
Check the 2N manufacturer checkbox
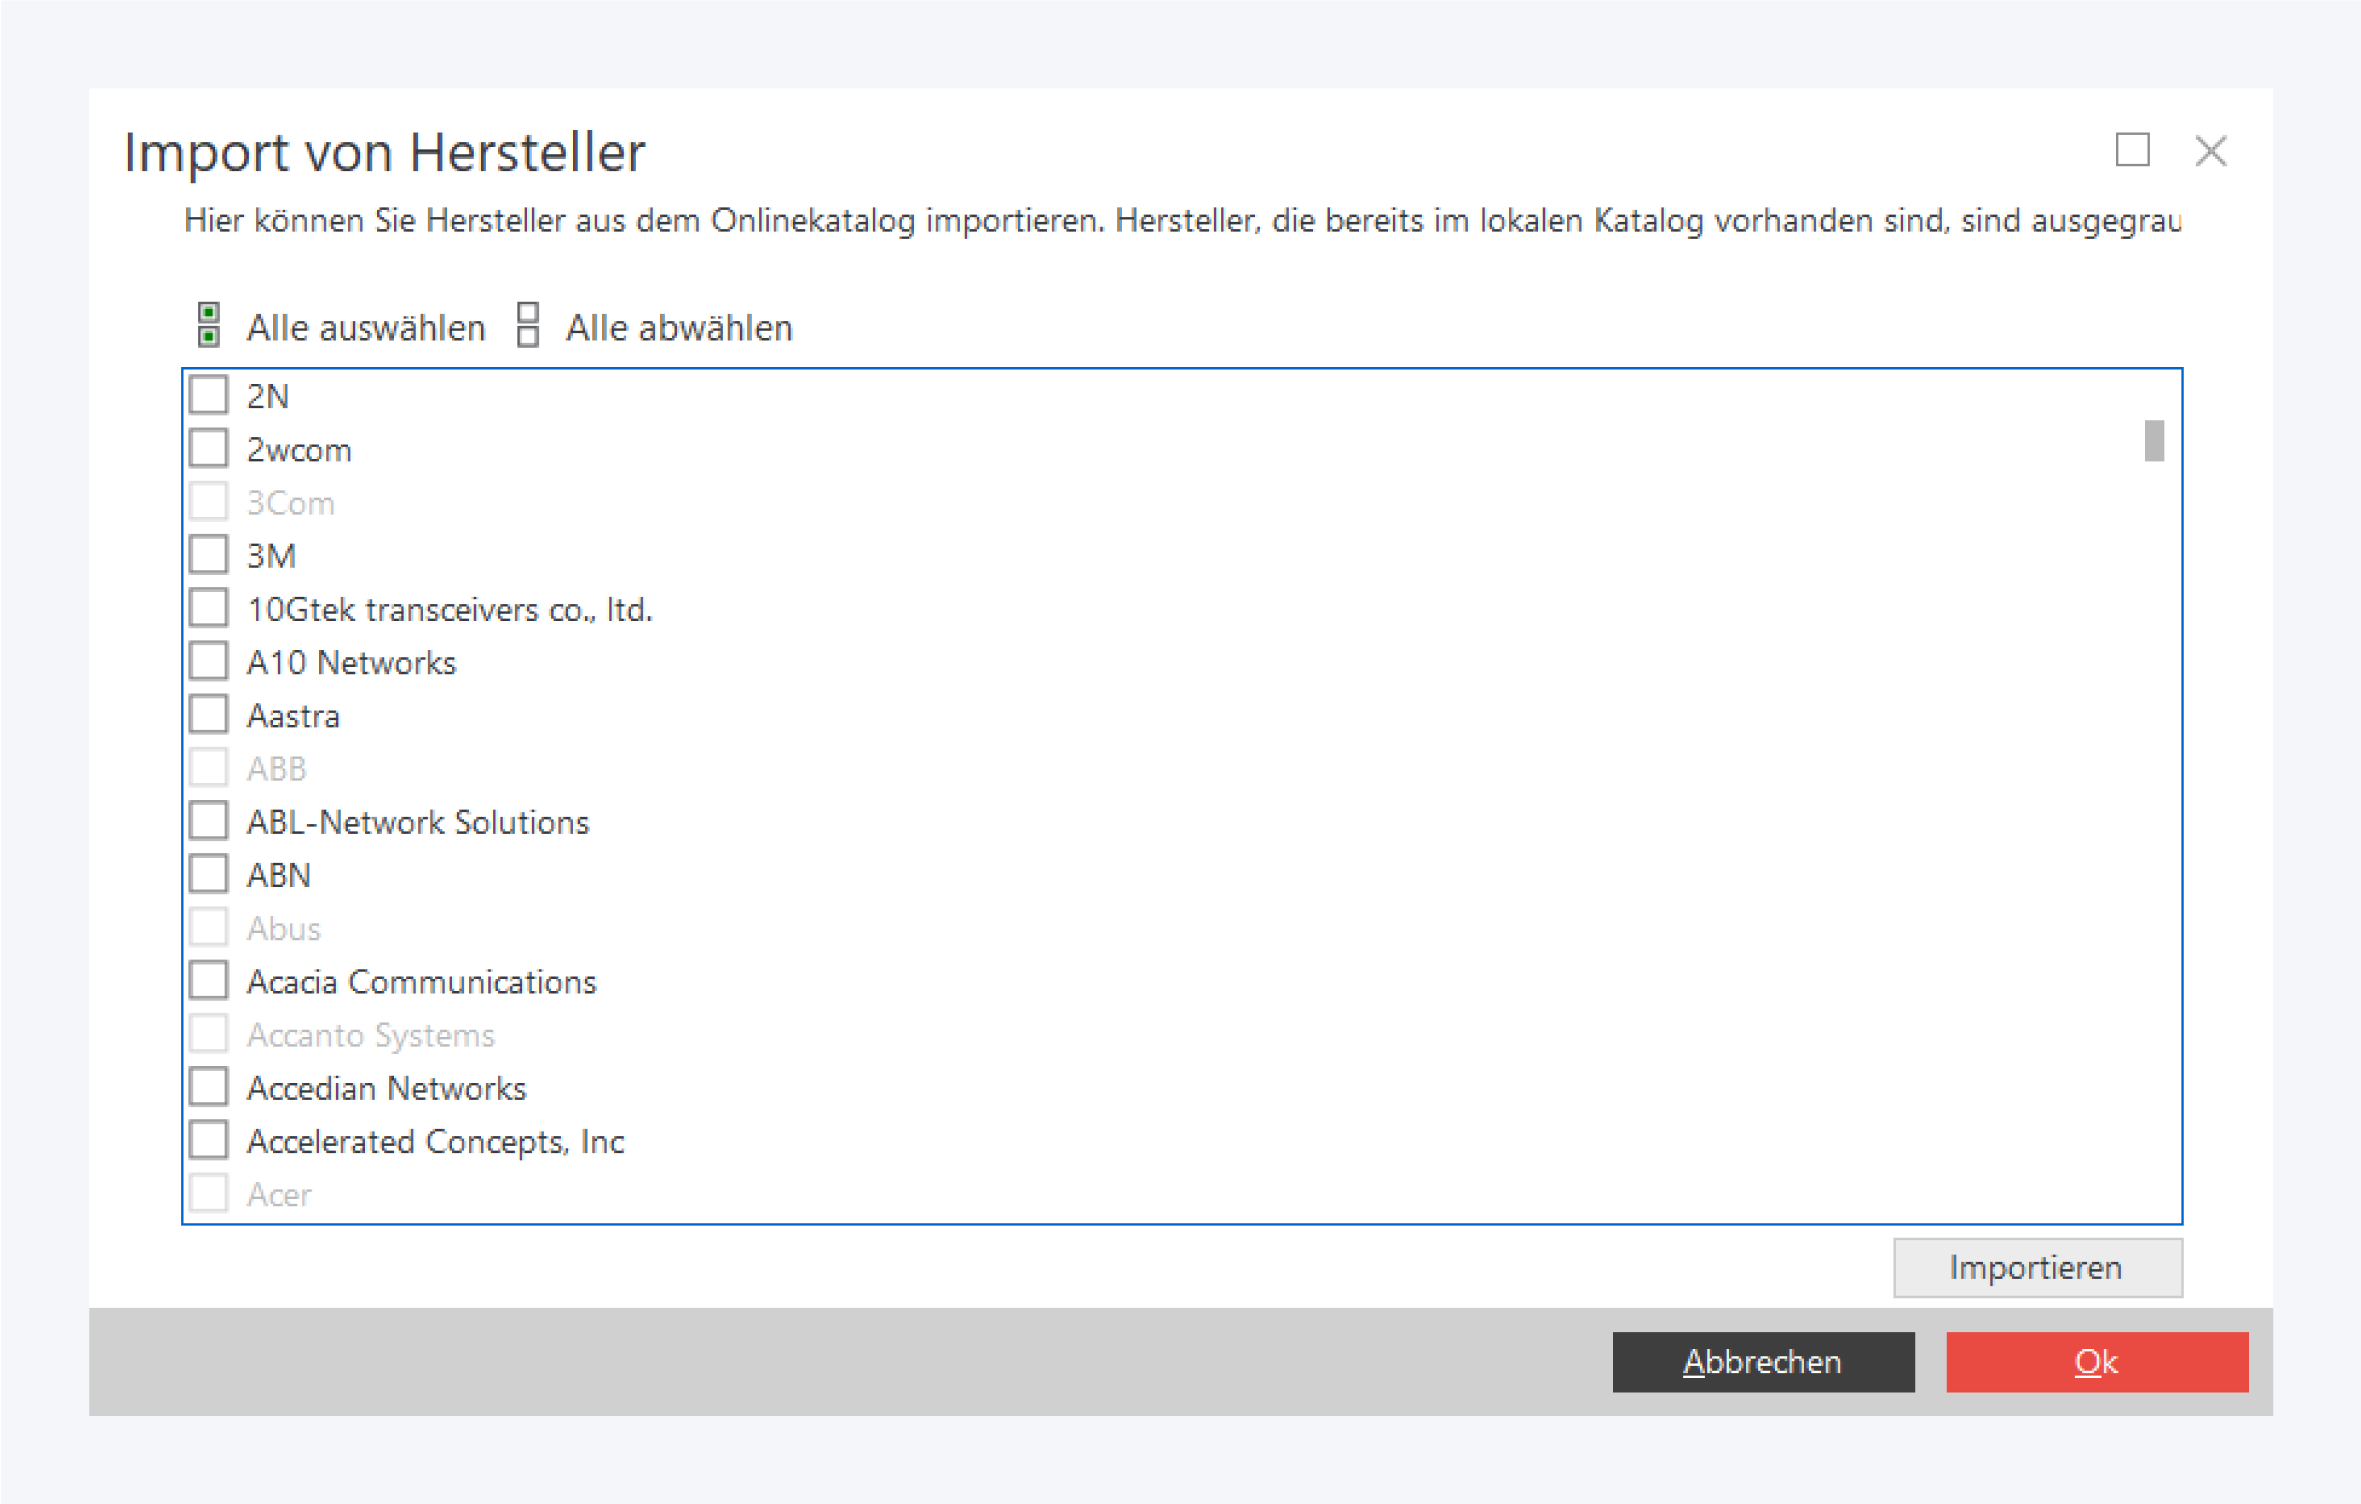tap(209, 395)
